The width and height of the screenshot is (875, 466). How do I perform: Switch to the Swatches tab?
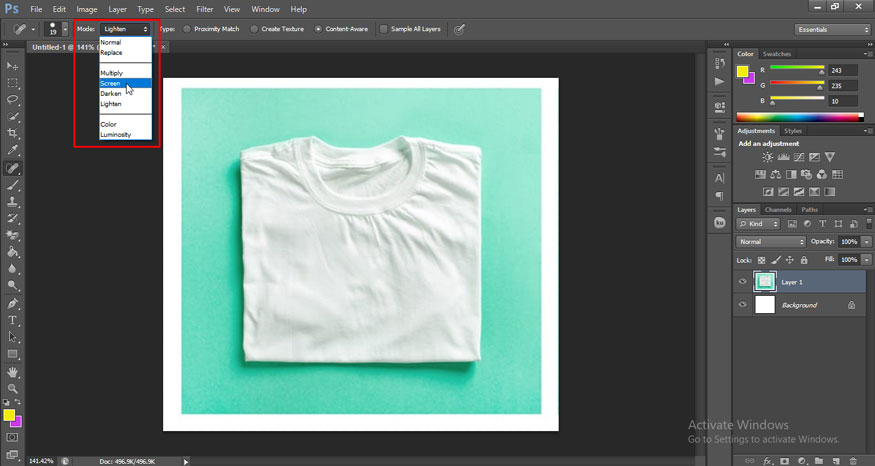point(777,54)
